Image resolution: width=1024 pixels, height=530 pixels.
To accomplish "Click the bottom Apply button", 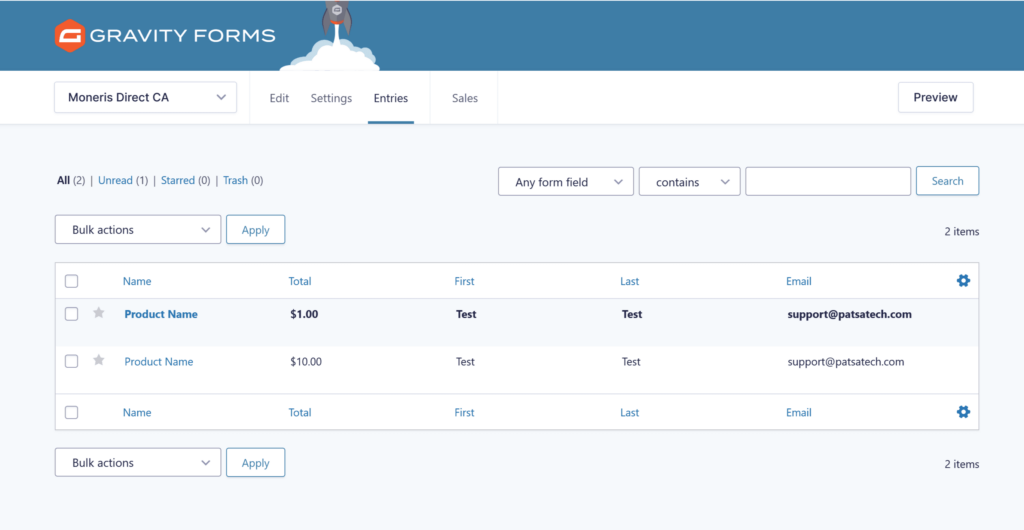I will coord(255,462).
